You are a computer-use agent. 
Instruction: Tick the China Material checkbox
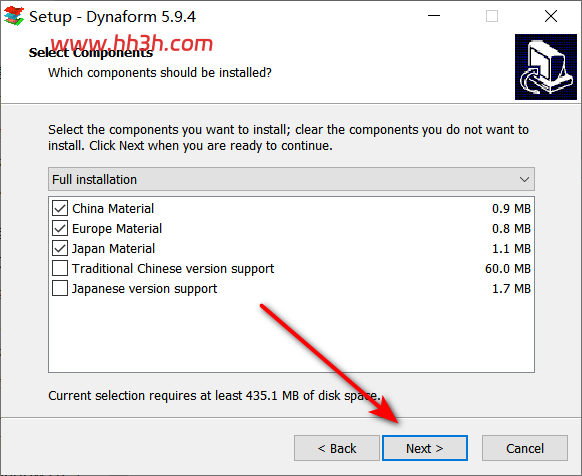pyautogui.click(x=60, y=208)
